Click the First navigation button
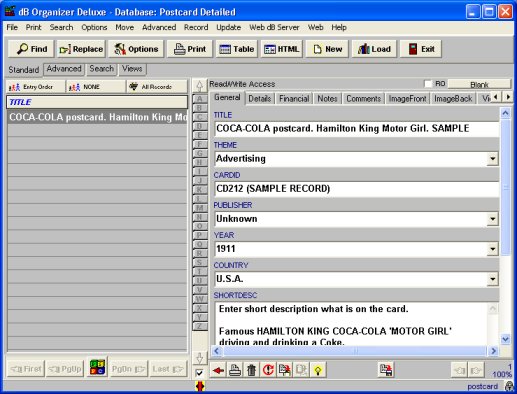517x394 pixels. (26, 369)
